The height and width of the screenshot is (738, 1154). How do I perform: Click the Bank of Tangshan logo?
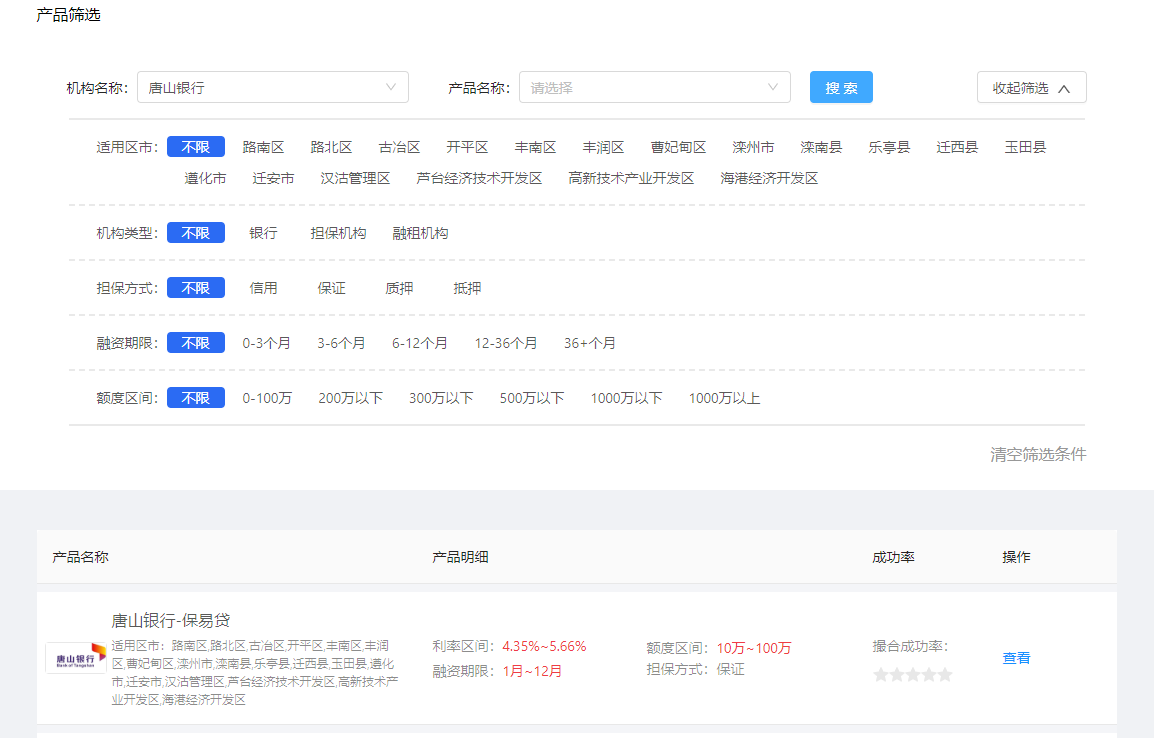point(76,657)
